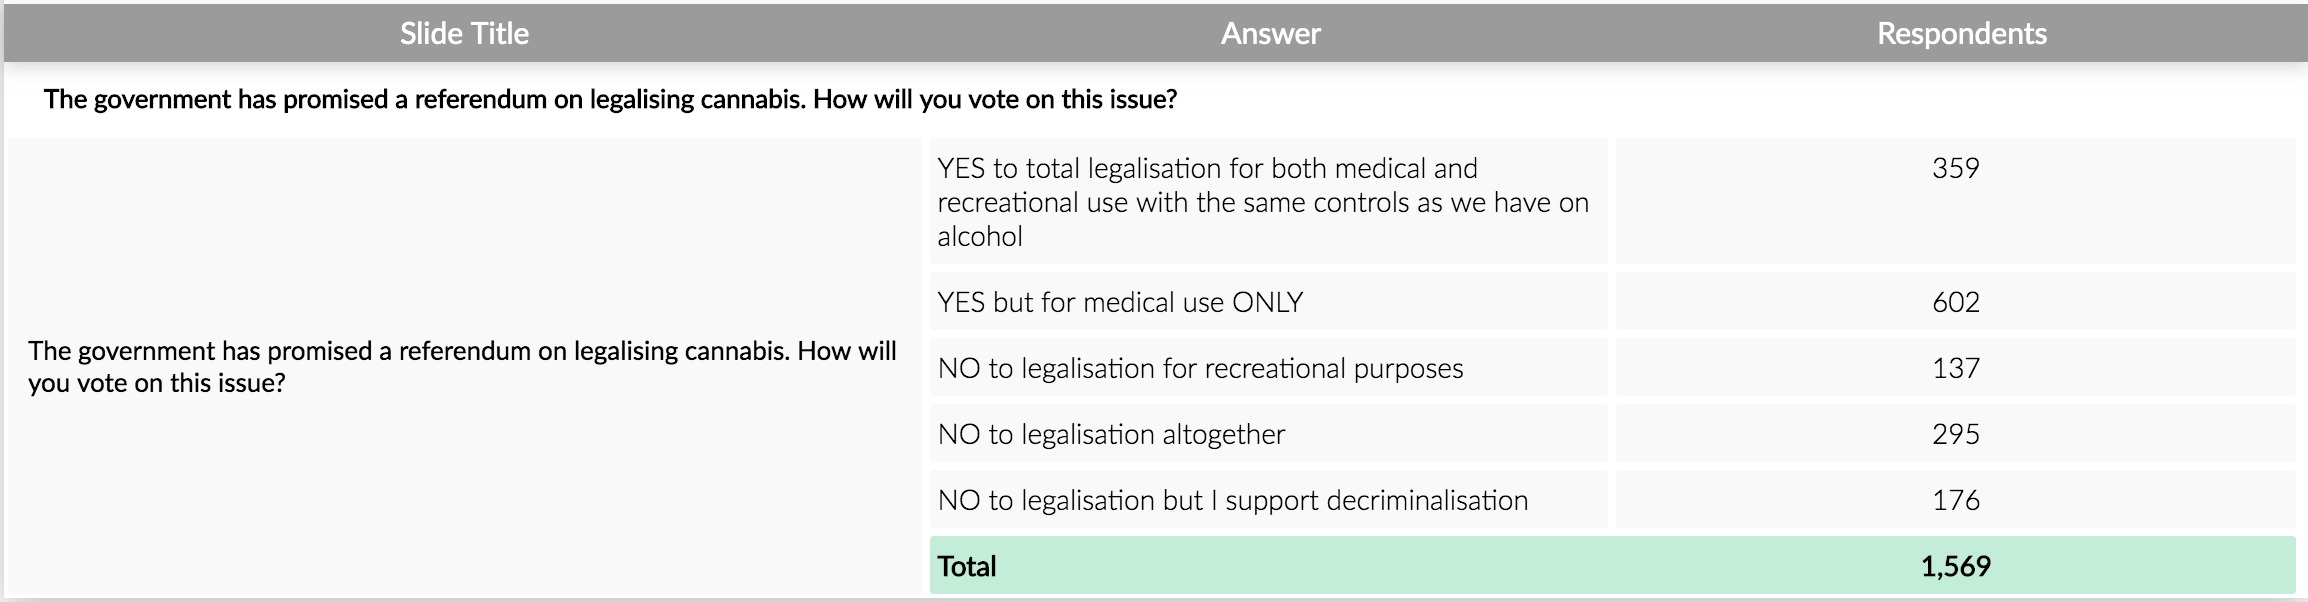Viewport: 2308px width, 602px height.
Task: Select YES but for medical use ONLY
Action: pos(1120,302)
